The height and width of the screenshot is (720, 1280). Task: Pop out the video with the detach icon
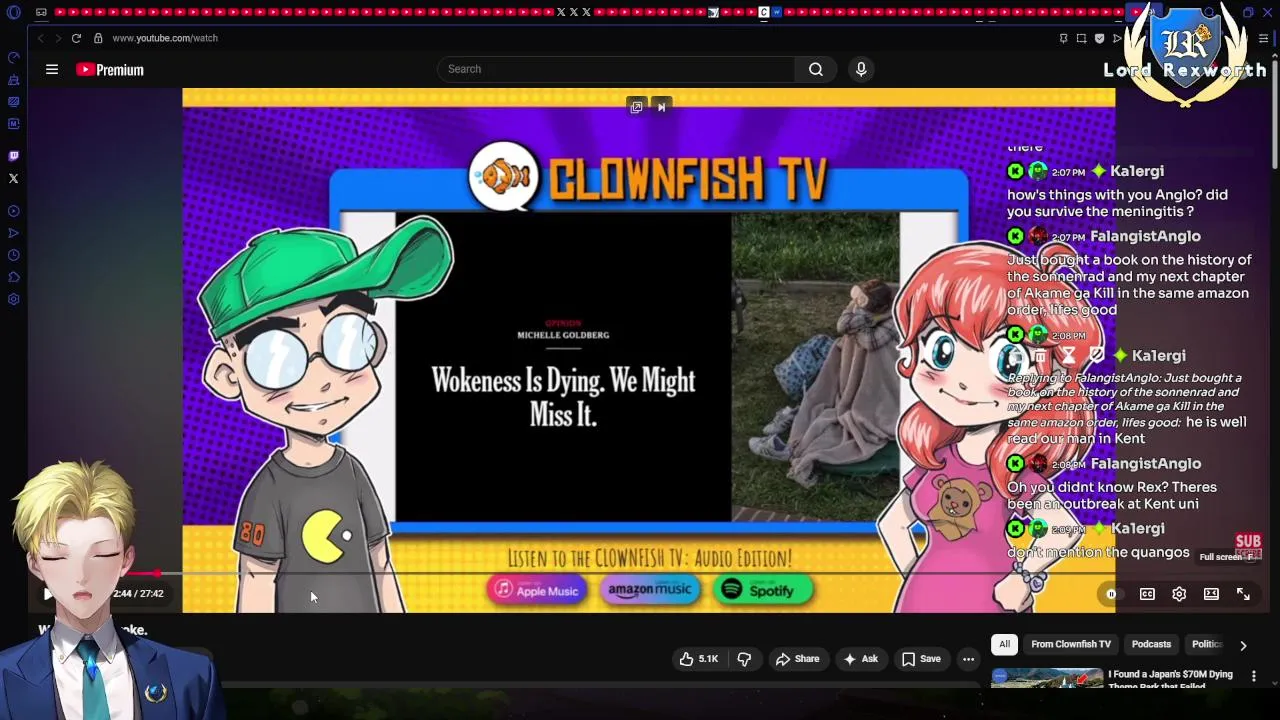(x=636, y=107)
